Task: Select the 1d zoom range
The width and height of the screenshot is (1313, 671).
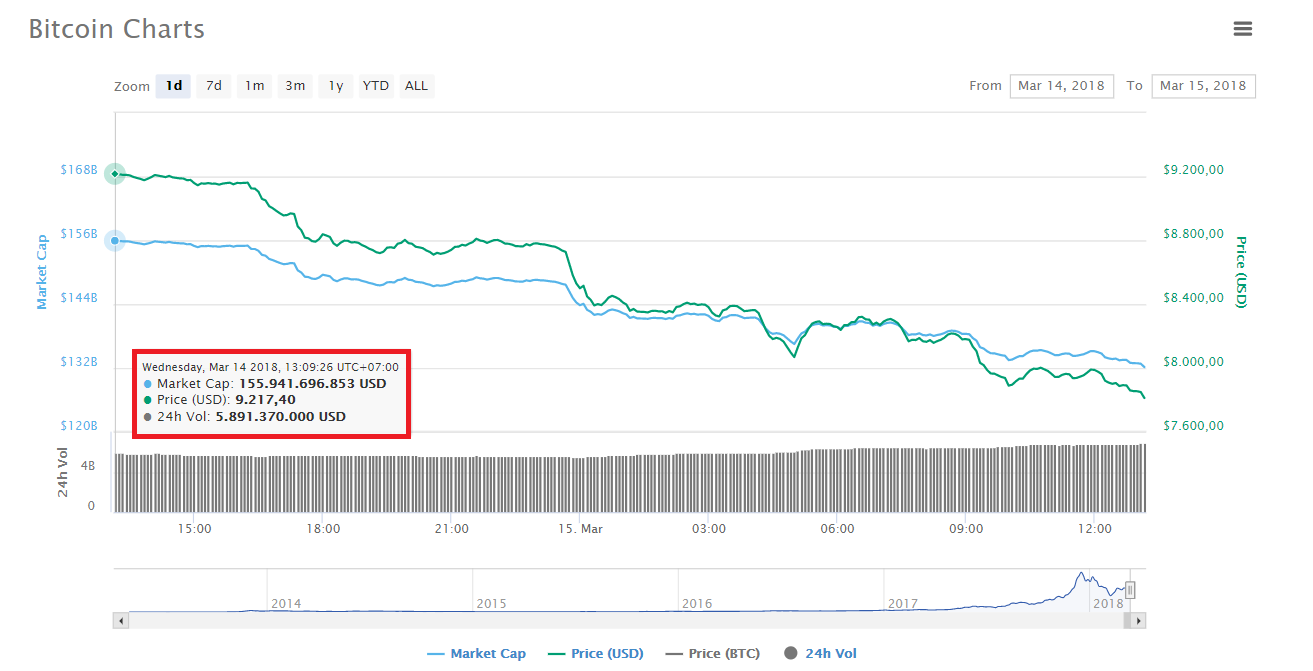Action: pos(173,86)
